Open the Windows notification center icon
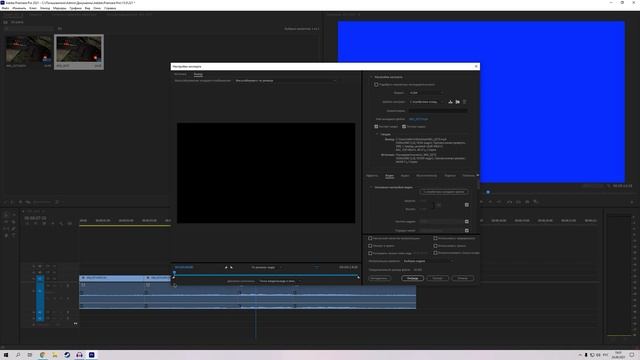 631,355
